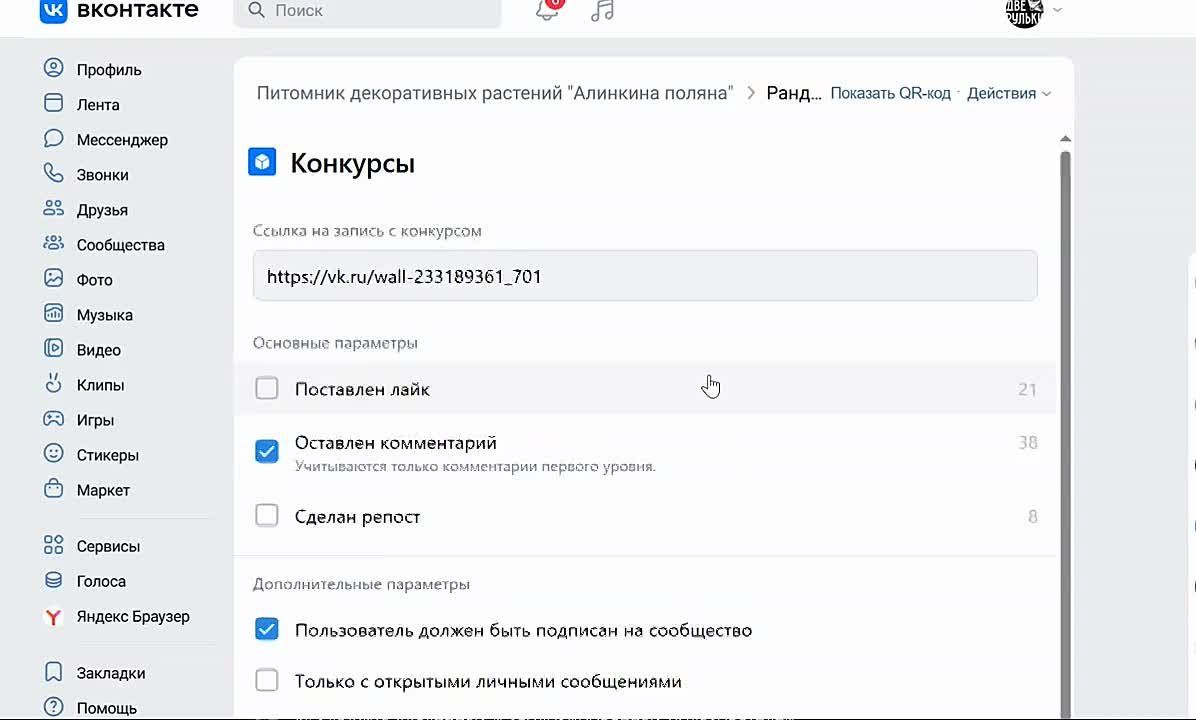
Task: Open Профиль in the sidebar menu
Action: pyautogui.click(x=109, y=69)
